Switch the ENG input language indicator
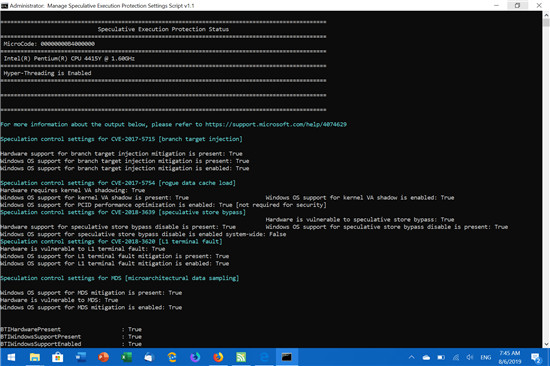Image resolution: width=550 pixels, height=366 pixels. pyautogui.click(x=485, y=358)
